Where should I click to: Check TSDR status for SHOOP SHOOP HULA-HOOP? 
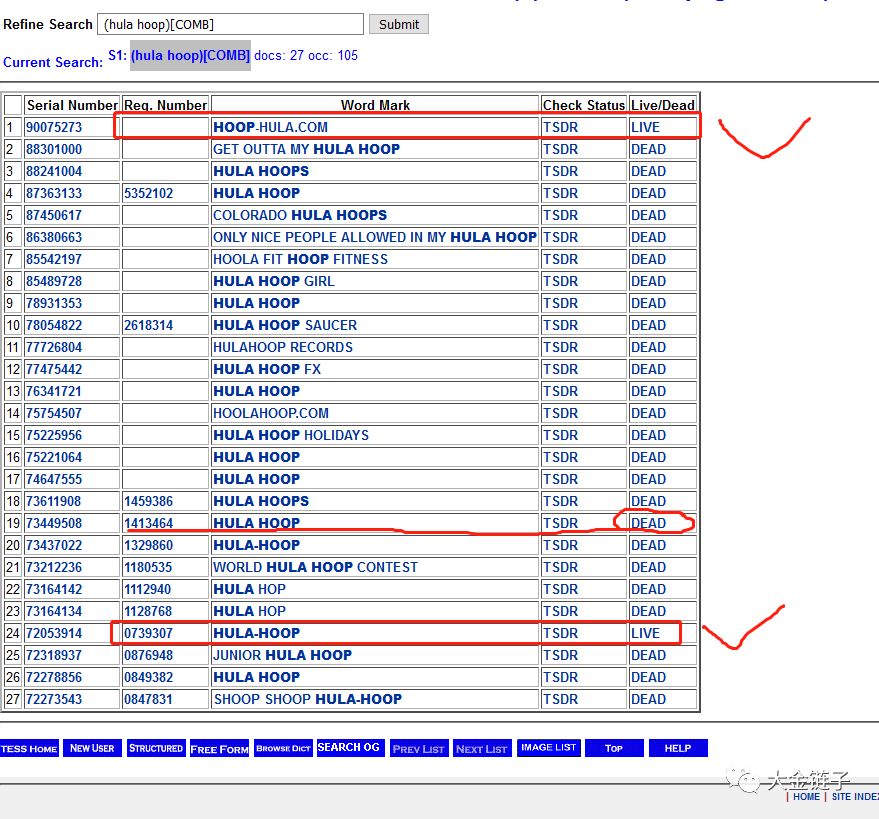[560, 699]
